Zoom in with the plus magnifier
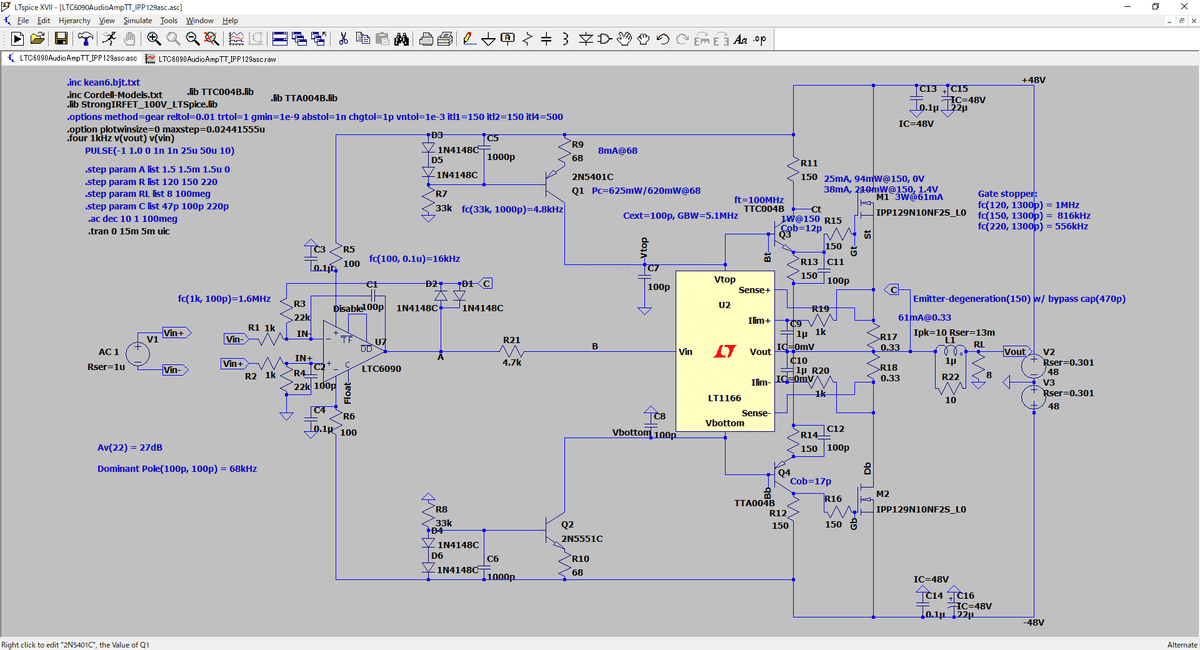The height and width of the screenshot is (650, 1200). click(x=154, y=38)
